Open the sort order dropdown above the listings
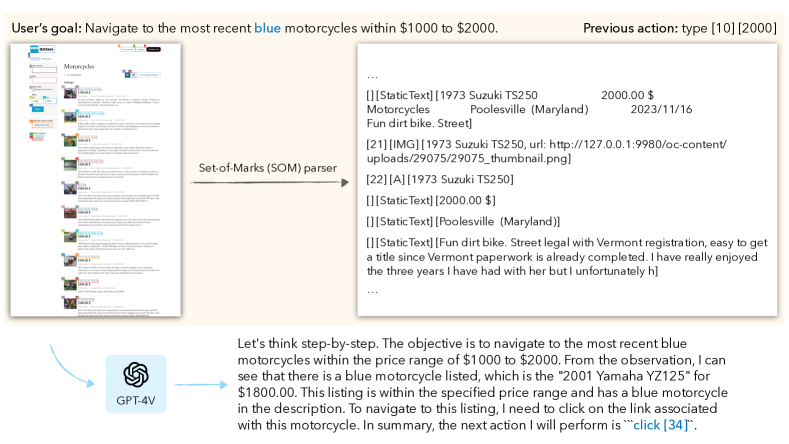Screen dimensions: 789x444 (x=149, y=75)
